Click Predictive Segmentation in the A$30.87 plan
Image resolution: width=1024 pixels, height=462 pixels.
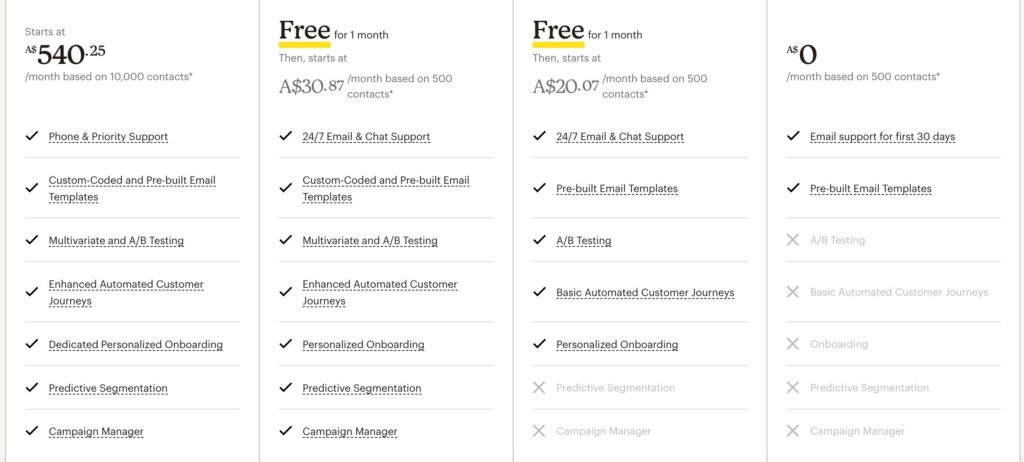[362, 388]
